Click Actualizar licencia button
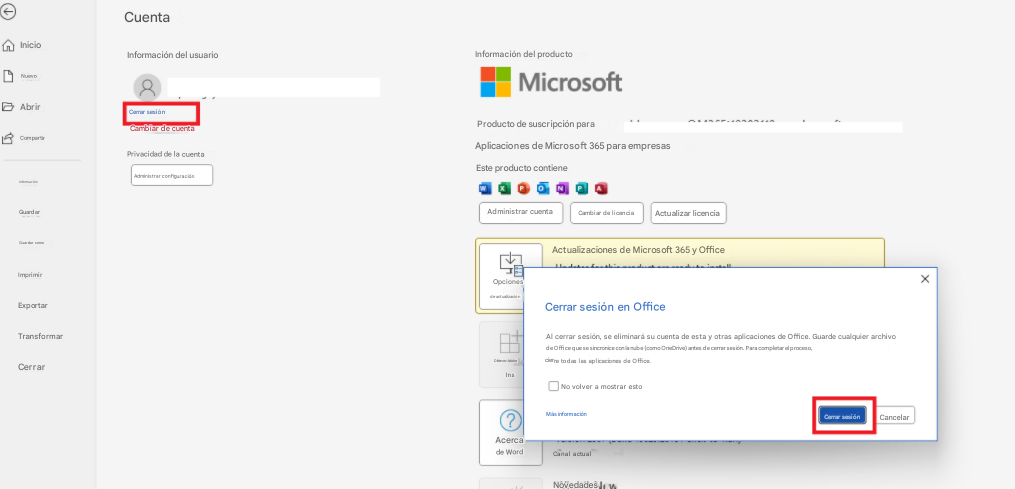Screen dimensions: 1015x489 click(x=688, y=213)
